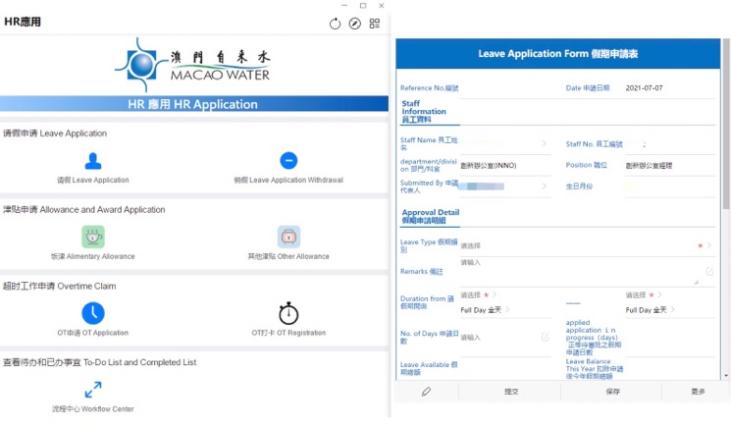Open OT Application clock icon
The width and height of the screenshot is (731, 425).
93,314
